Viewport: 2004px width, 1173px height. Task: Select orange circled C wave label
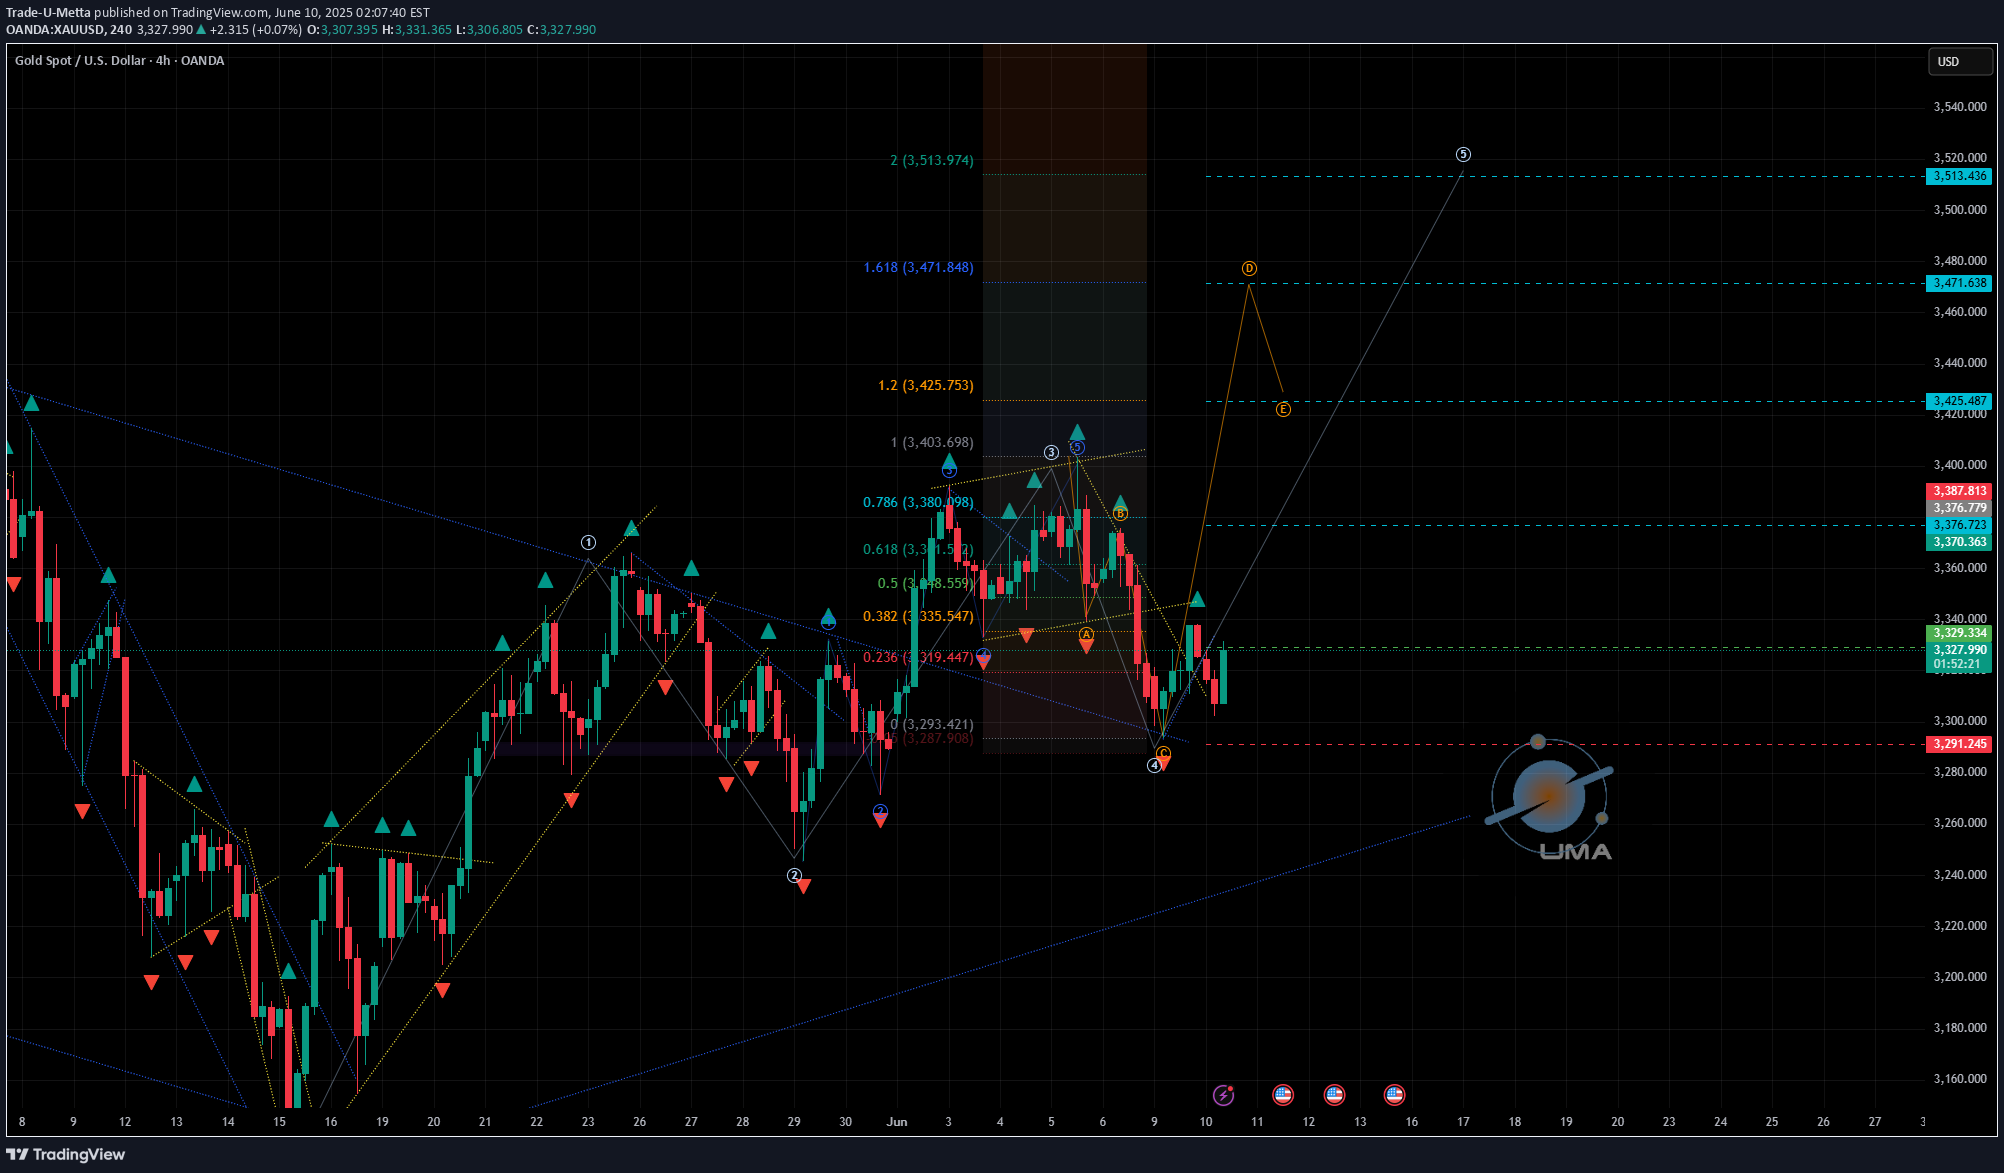(1163, 753)
